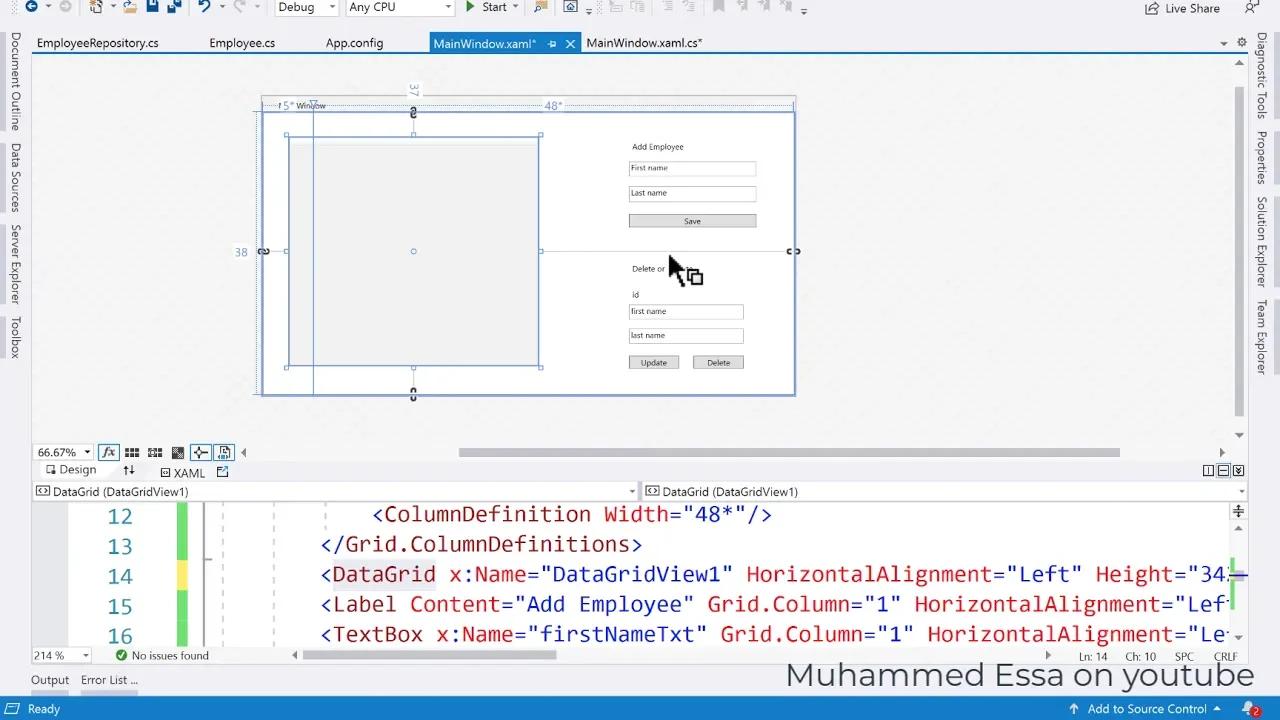1280x720 pixels.
Task: Open the effects (fx) designer icon
Action: click(x=109, y=452)
